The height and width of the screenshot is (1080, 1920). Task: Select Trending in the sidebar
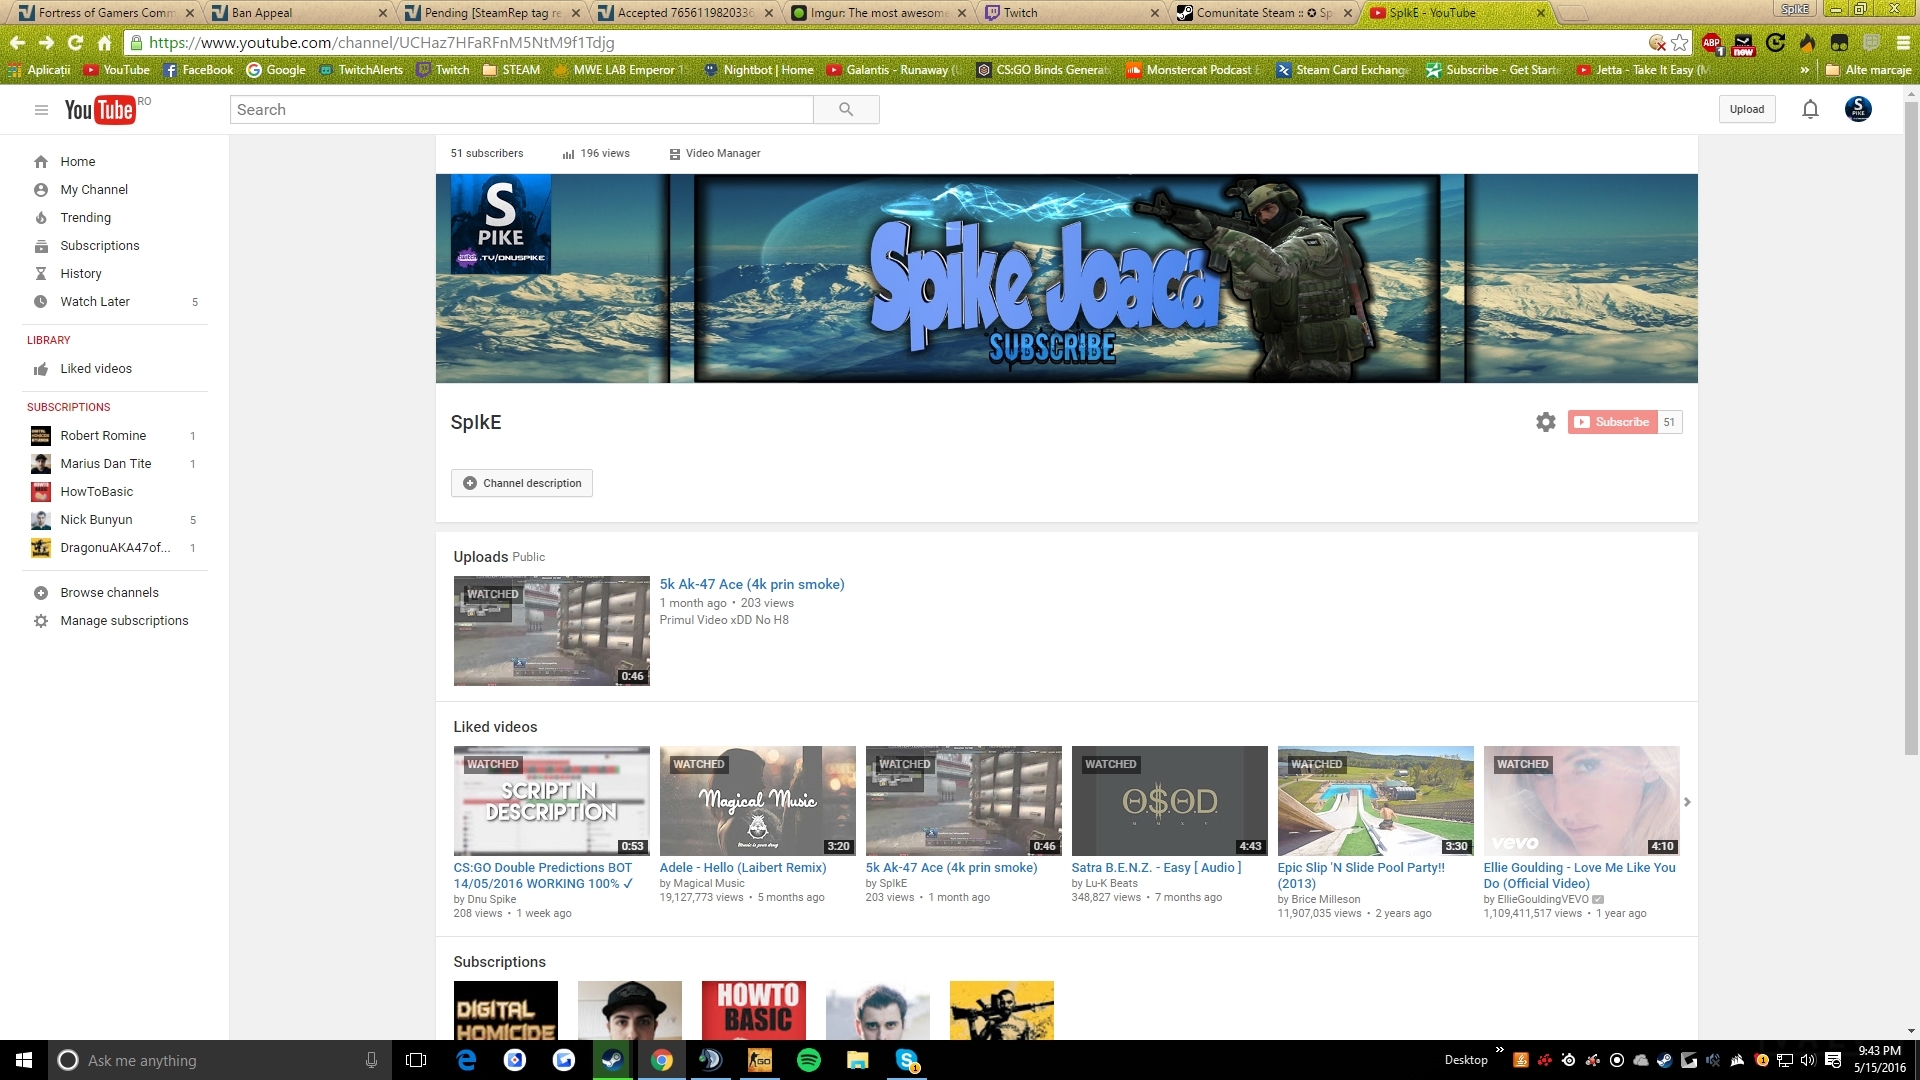85,218
